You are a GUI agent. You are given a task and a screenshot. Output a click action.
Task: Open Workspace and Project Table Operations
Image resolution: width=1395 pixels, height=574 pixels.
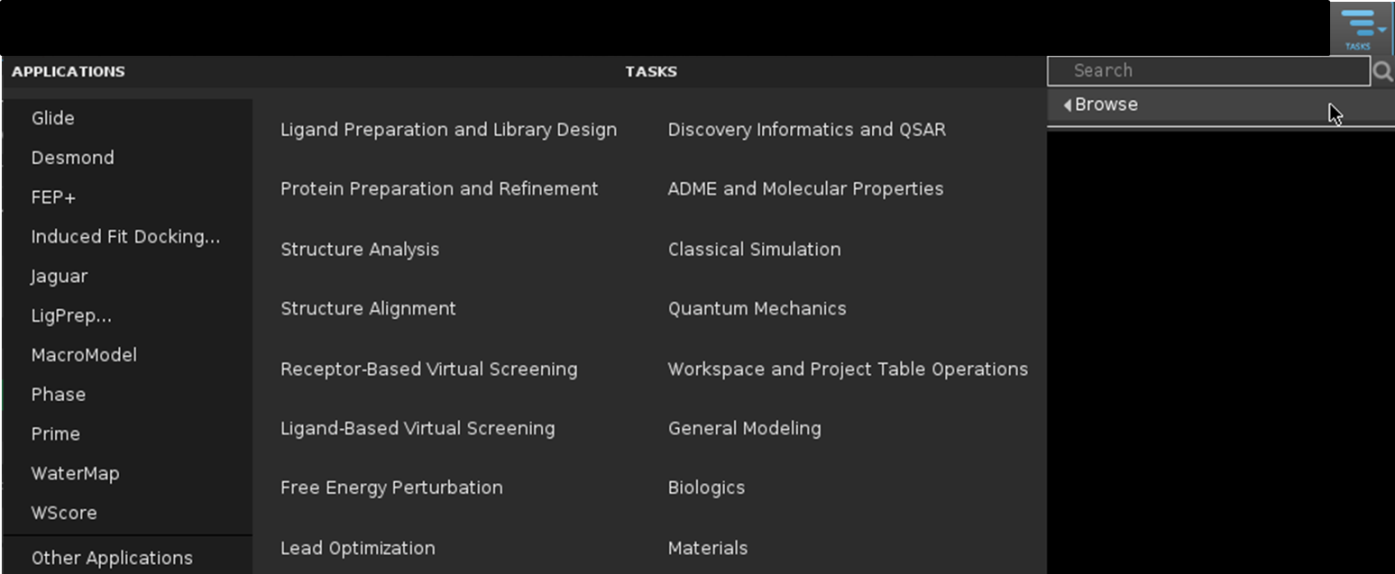coord(847,369)
